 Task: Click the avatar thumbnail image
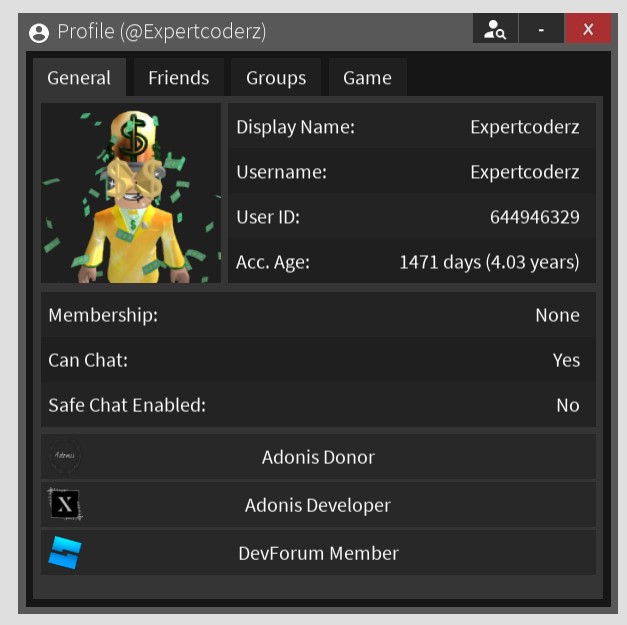131,193
